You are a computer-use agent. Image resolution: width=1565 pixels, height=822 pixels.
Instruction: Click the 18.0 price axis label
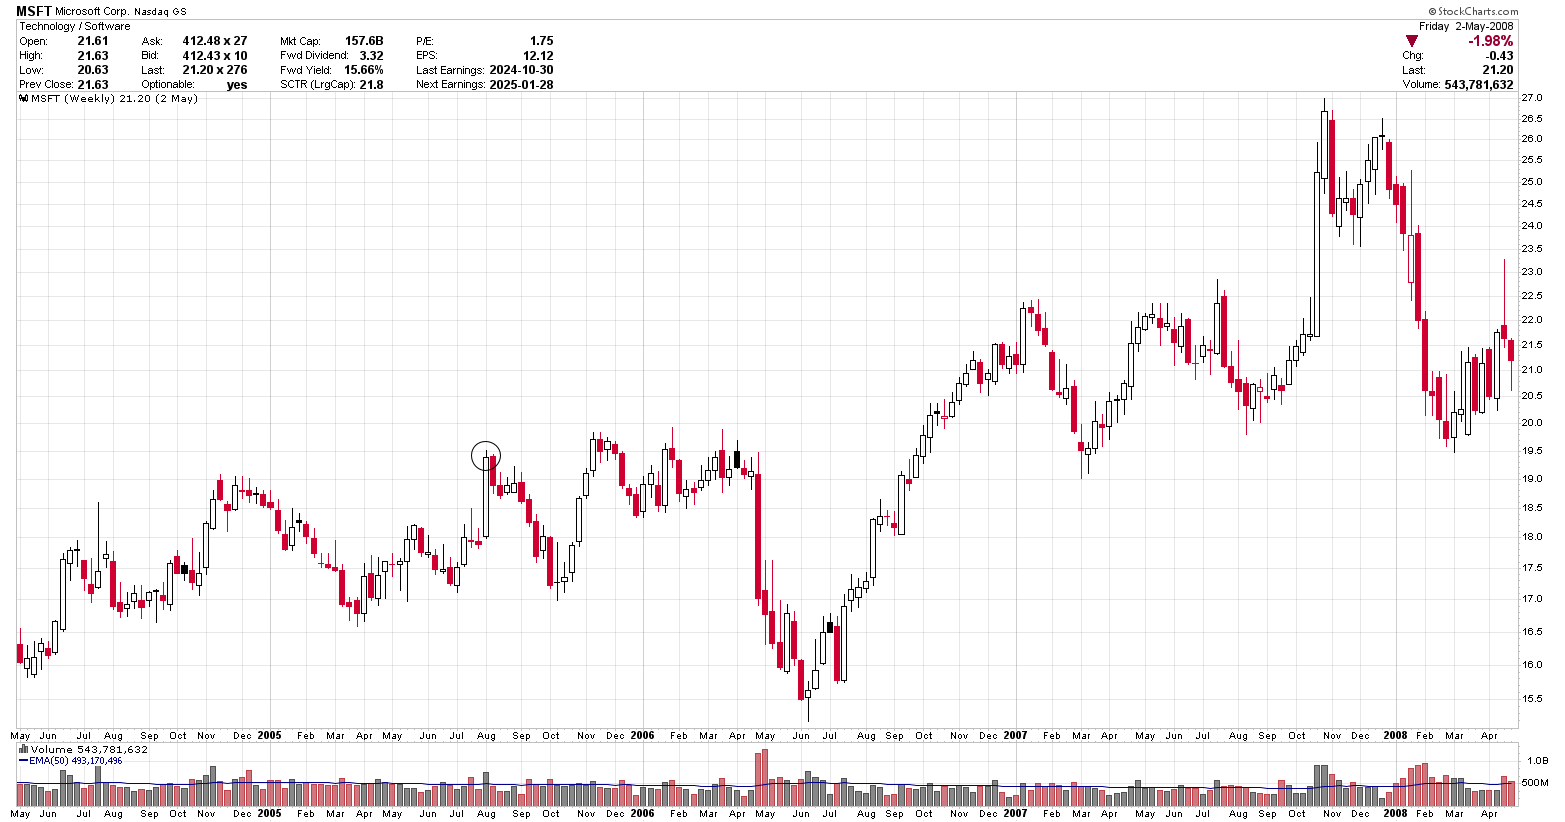1532,537
